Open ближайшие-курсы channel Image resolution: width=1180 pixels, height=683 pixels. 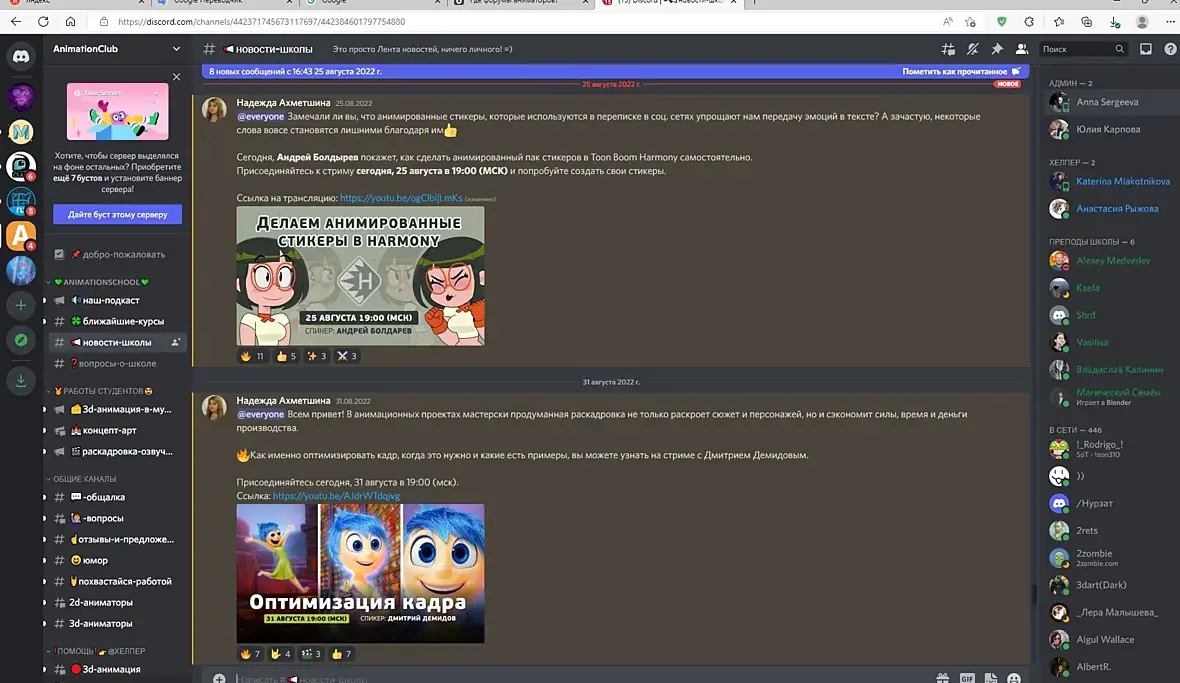pyautogui.click(x=117, y=321)
